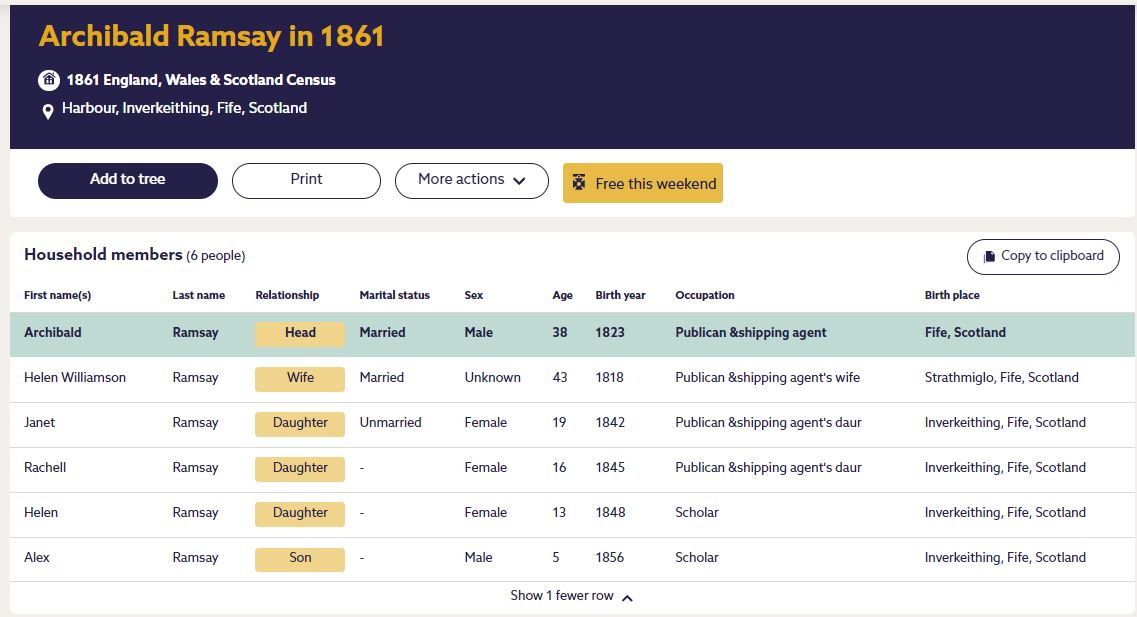
Task: Click the Wife relationship tag
Action: 300,378
